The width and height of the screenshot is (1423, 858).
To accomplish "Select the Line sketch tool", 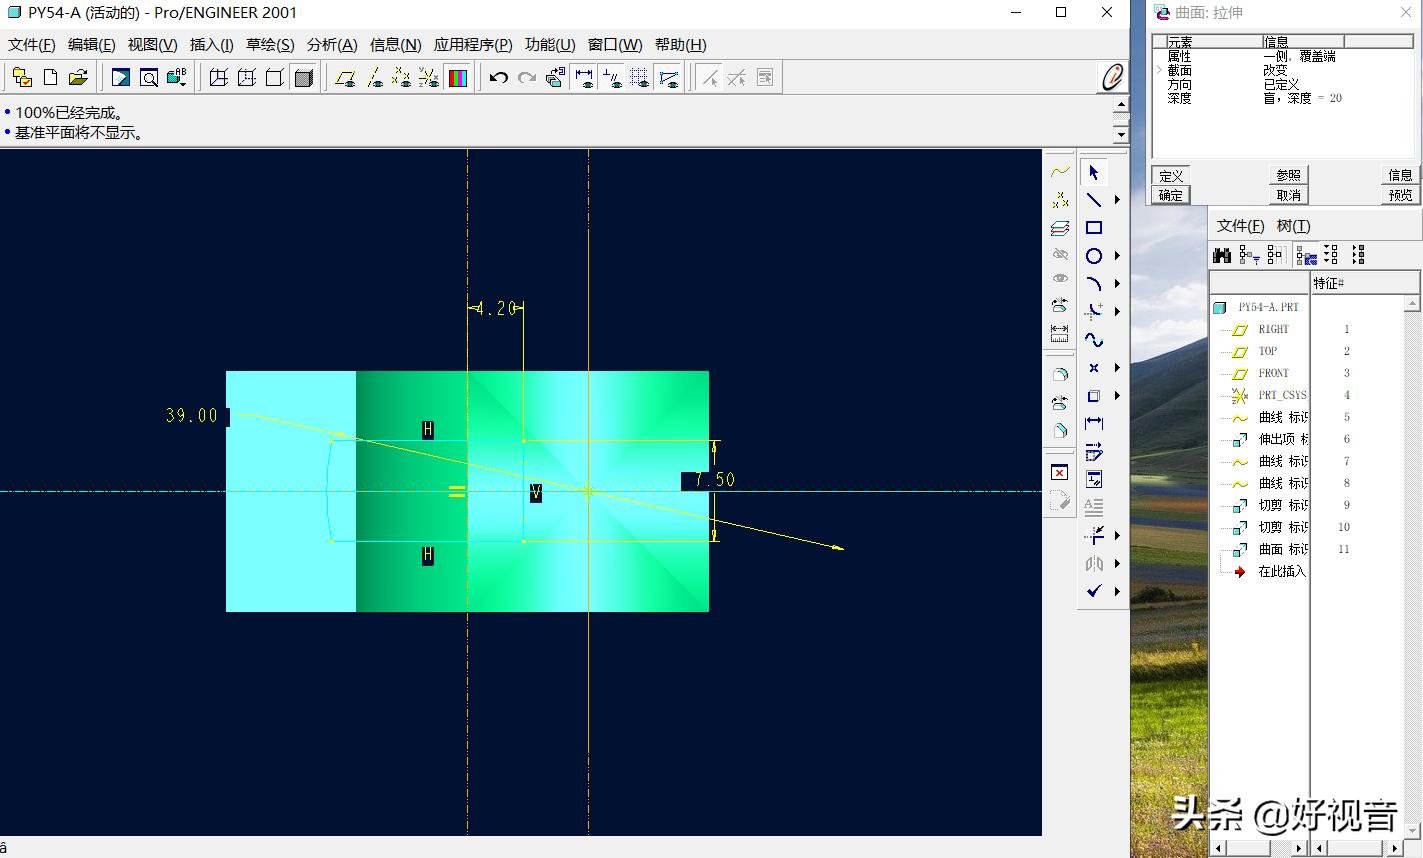I will [x=1094, y=200].
